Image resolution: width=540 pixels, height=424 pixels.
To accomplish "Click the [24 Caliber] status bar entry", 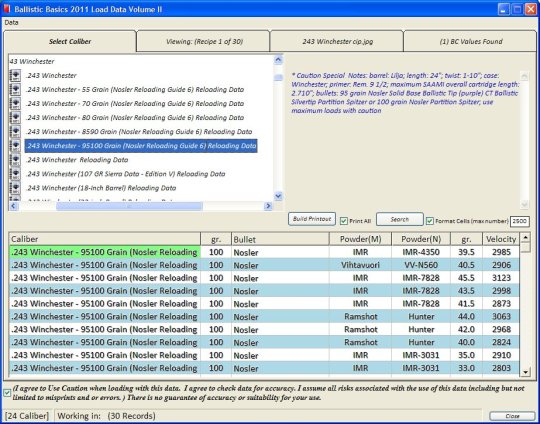I will click(x=27, y=416).
